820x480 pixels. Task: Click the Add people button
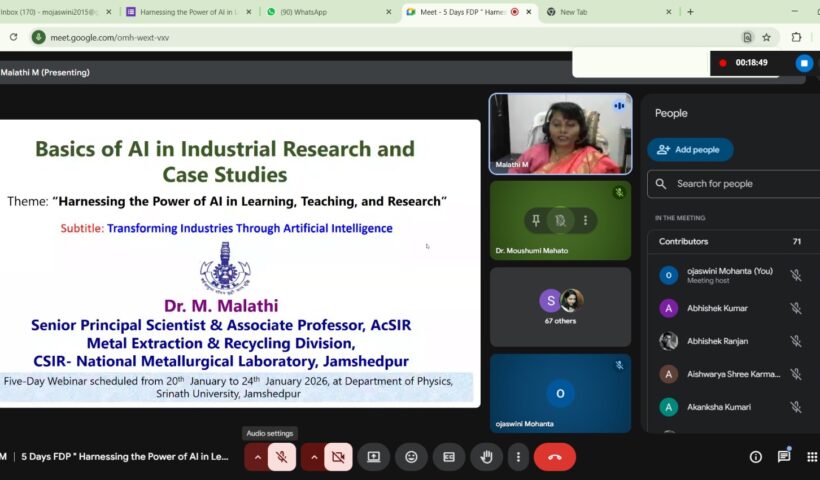click(x=690, y=150)
